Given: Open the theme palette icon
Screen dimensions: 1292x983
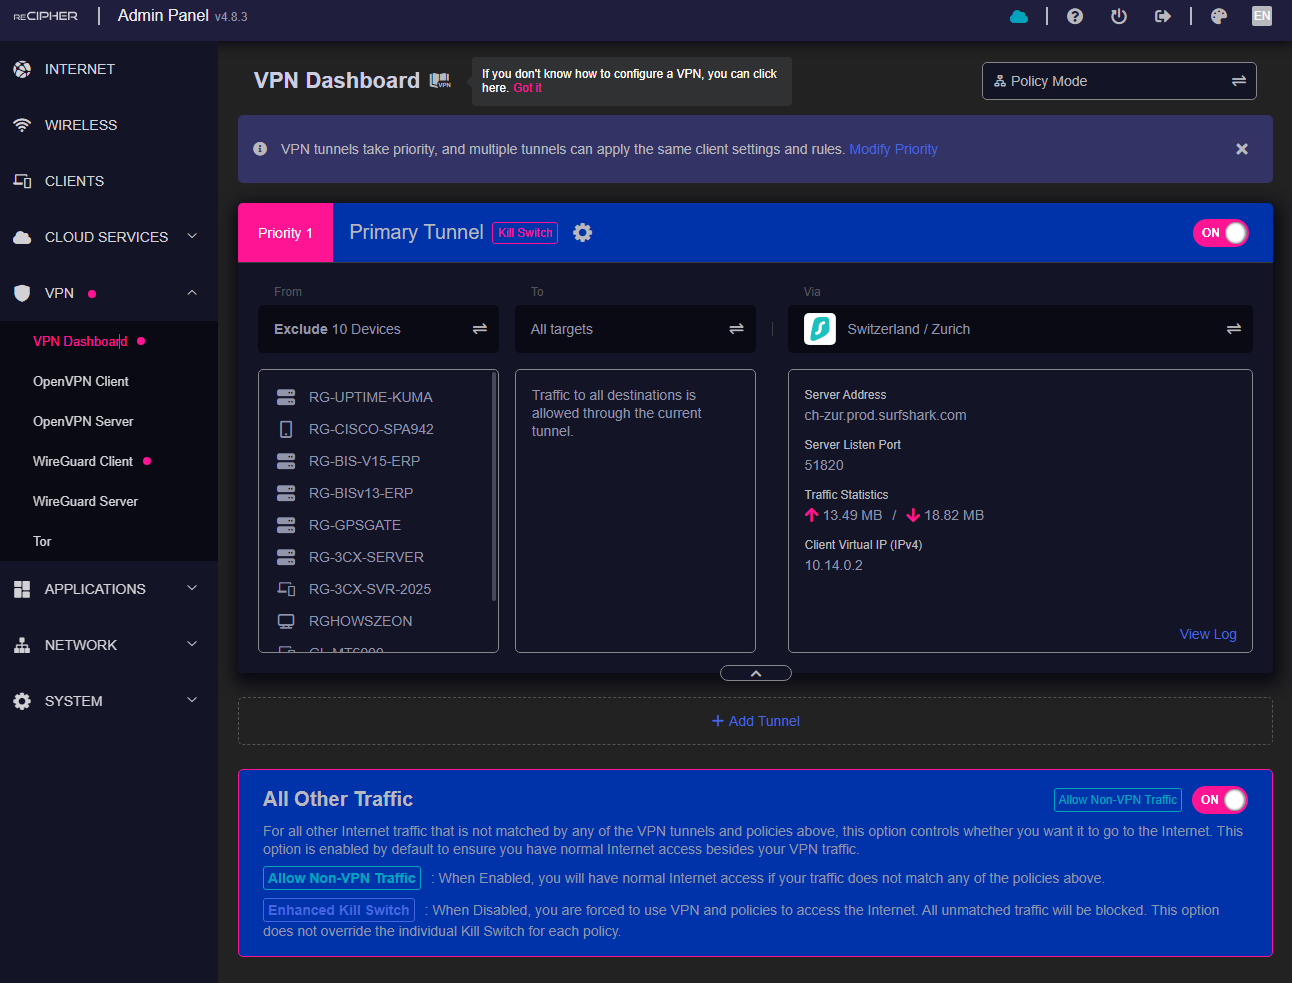Looking at the screenshot, I should (x=1218, y=16).
